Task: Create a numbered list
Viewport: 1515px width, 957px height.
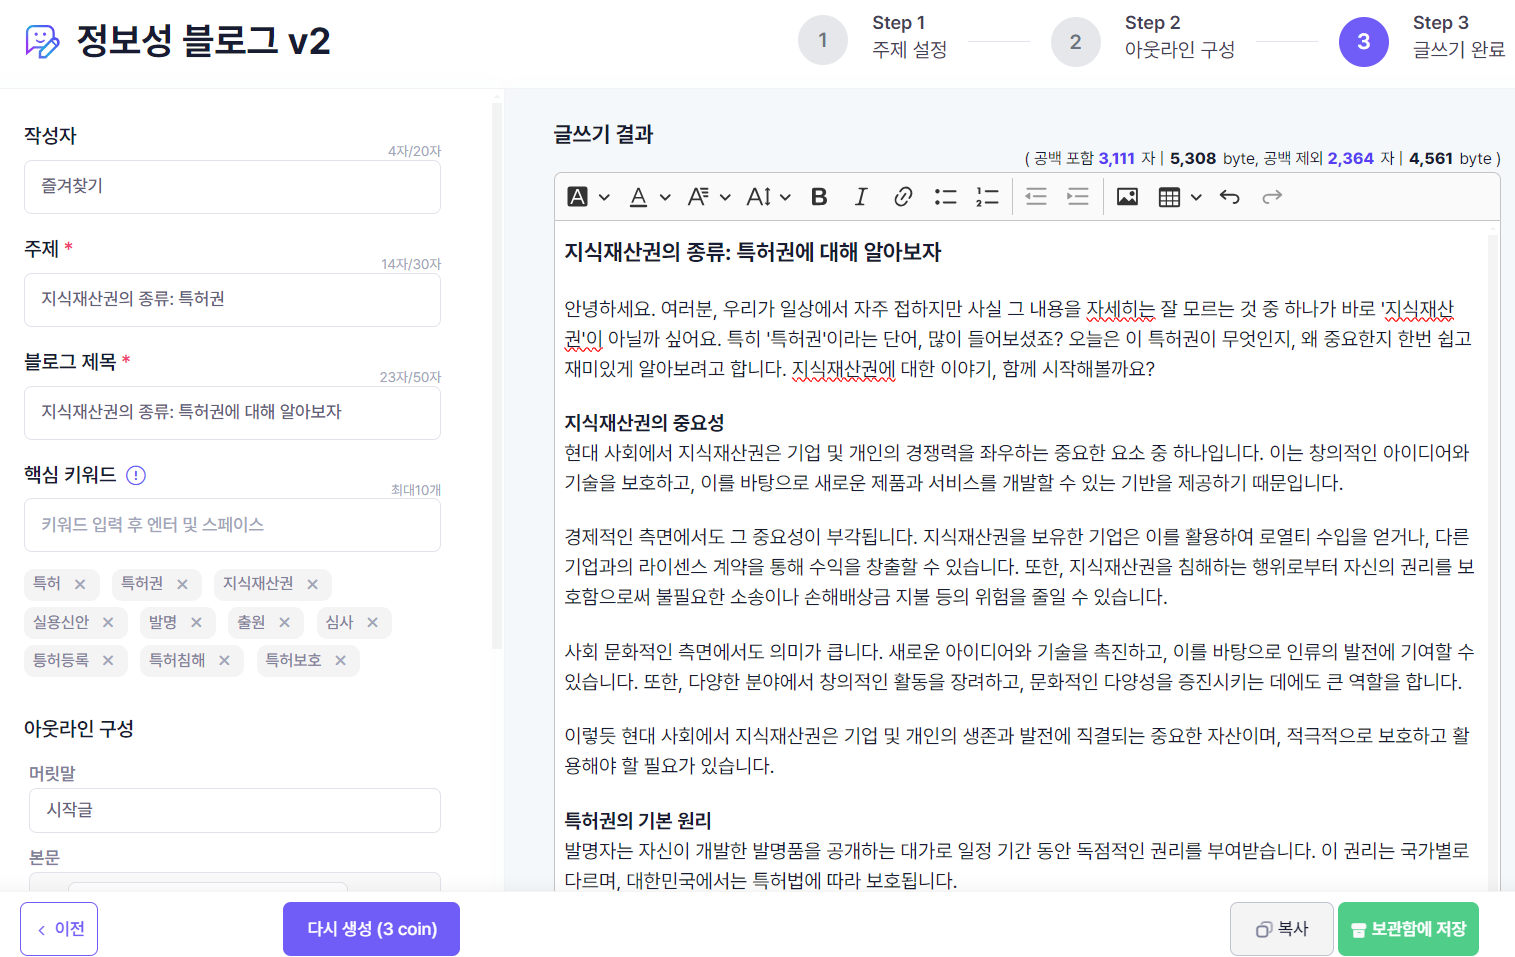Action: 987,196
